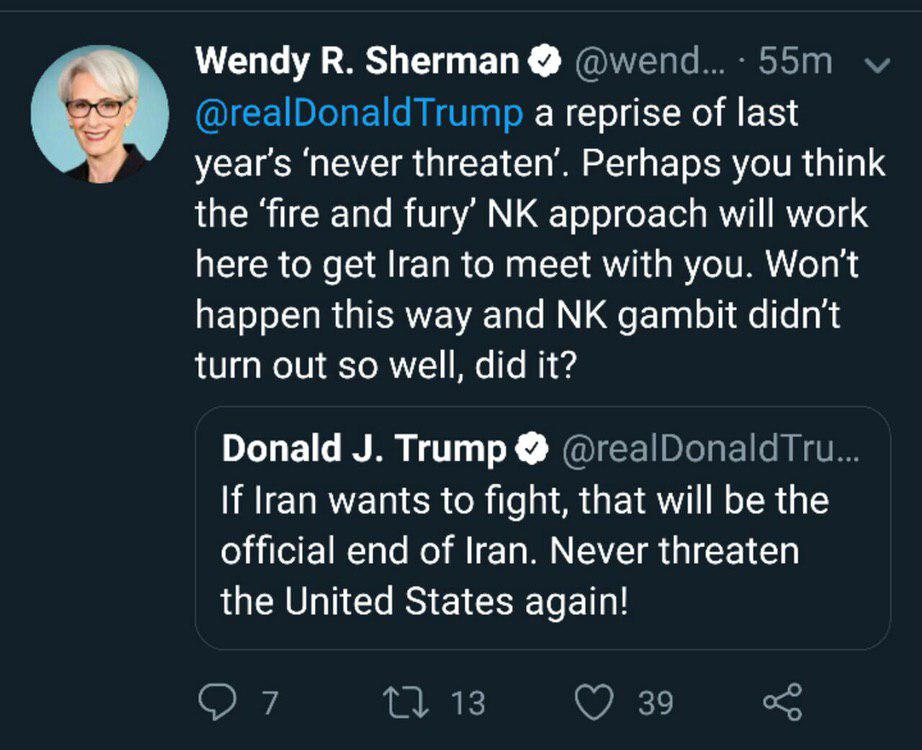Open the profile picture next to the tweet
Viewport: 922px width, 750px height.
(x=99, y=113)
